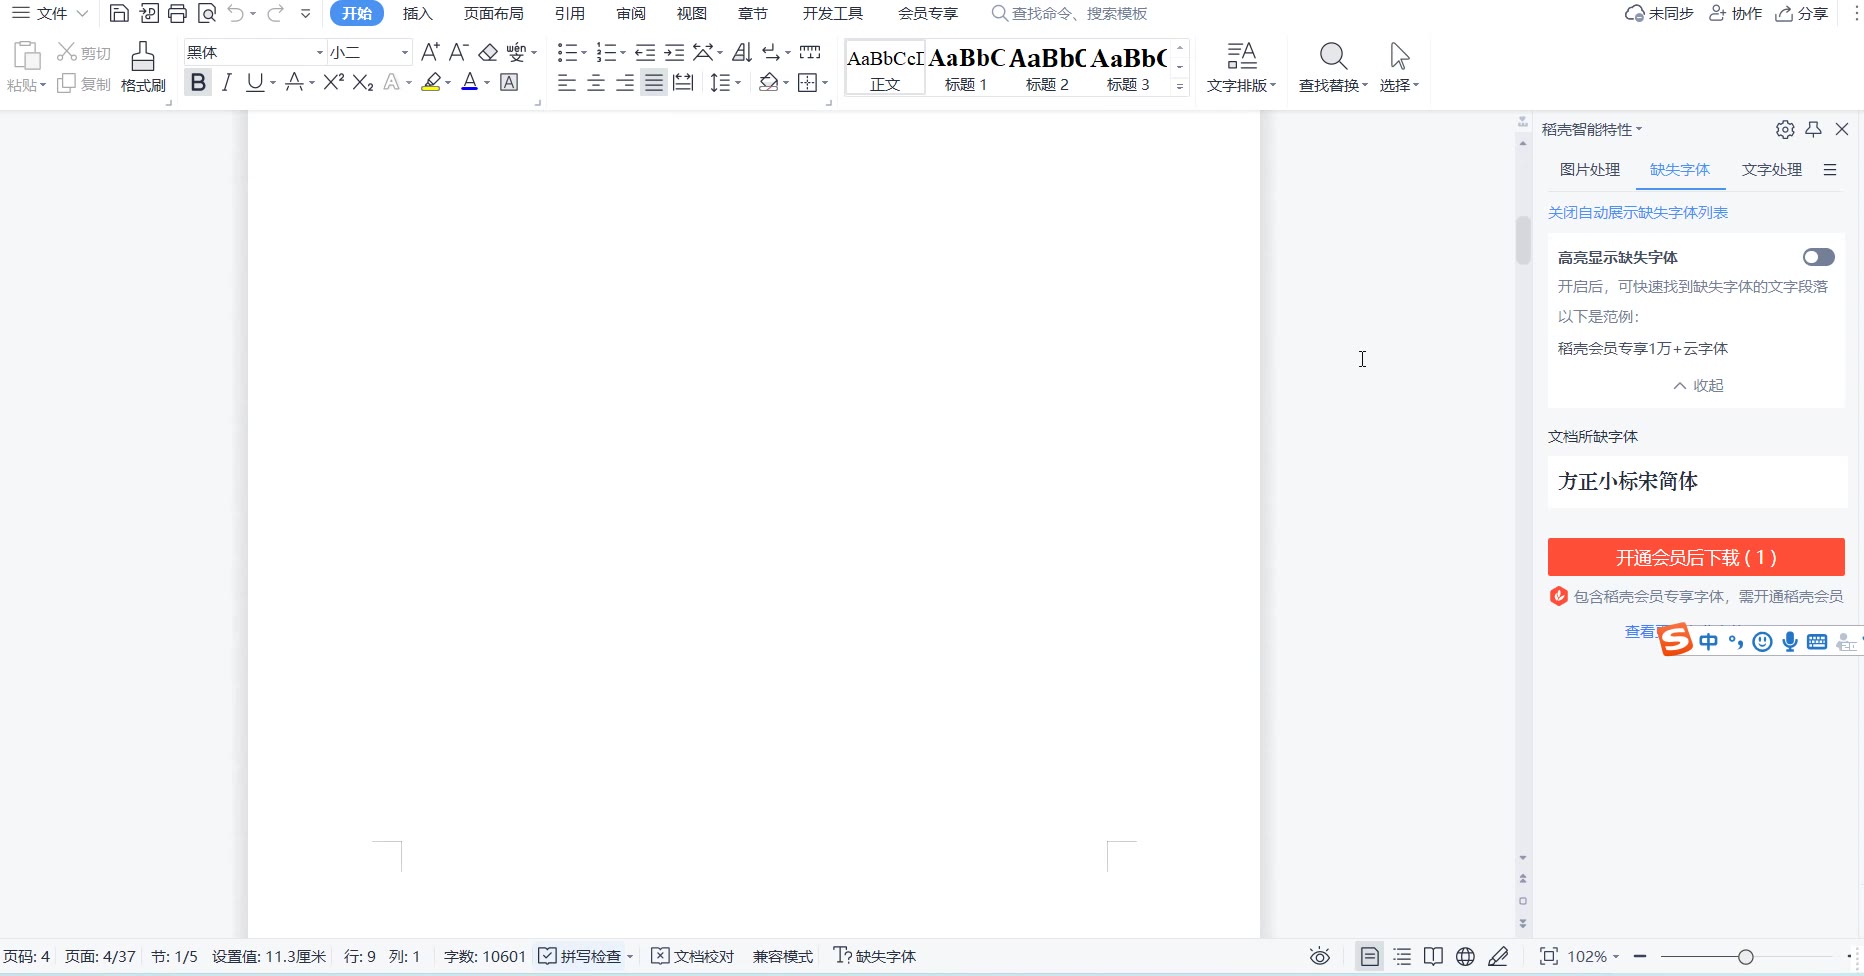Justify the paragraph text

654,82
